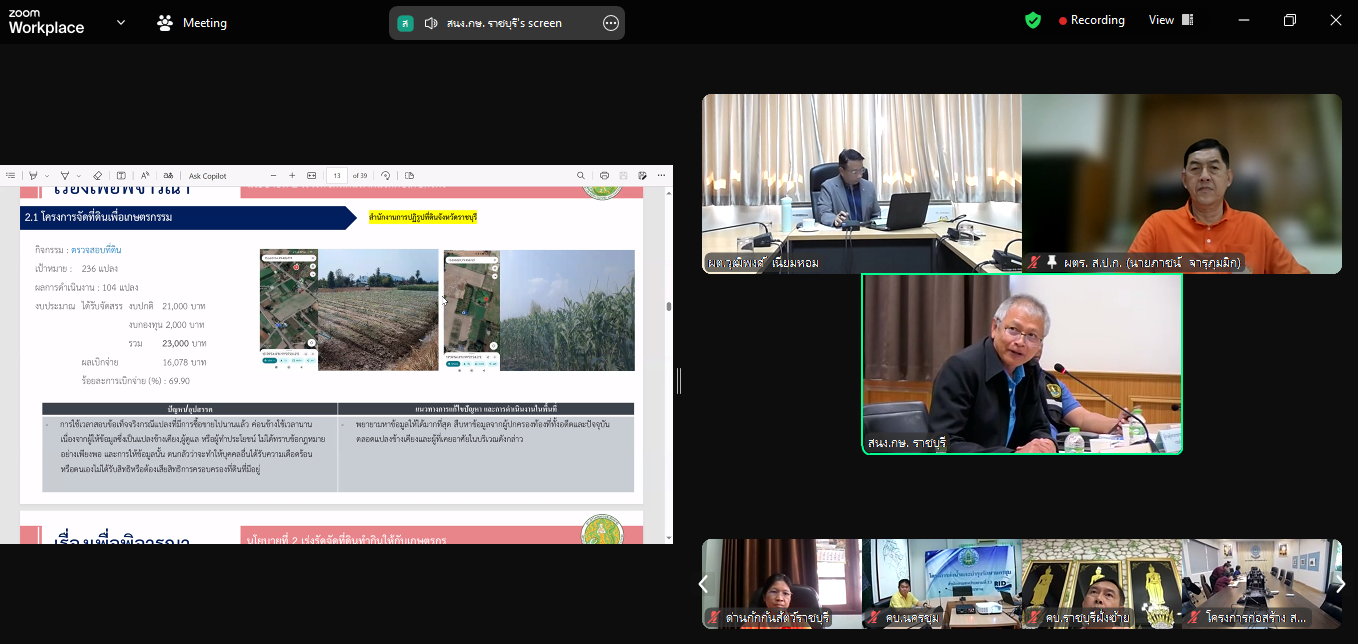1358x644 pixels.
Task: Select the eraser tool in PDF toolbar
Action: 97,176
